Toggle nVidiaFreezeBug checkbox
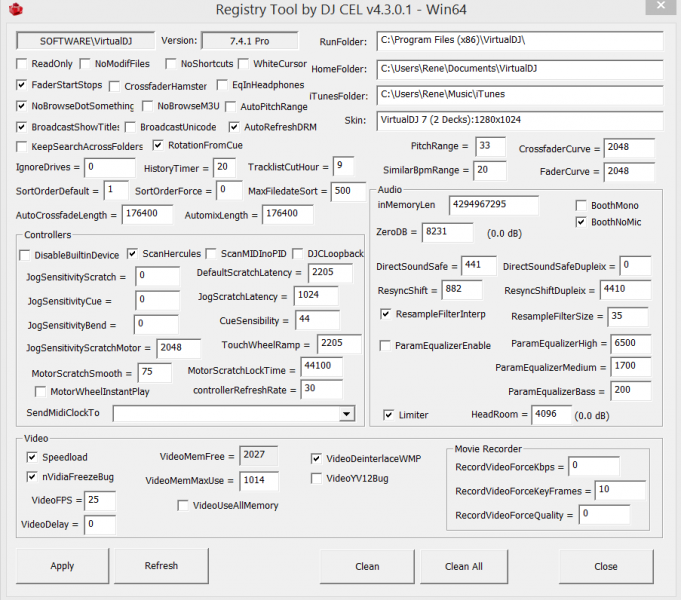 click(32, 477)
